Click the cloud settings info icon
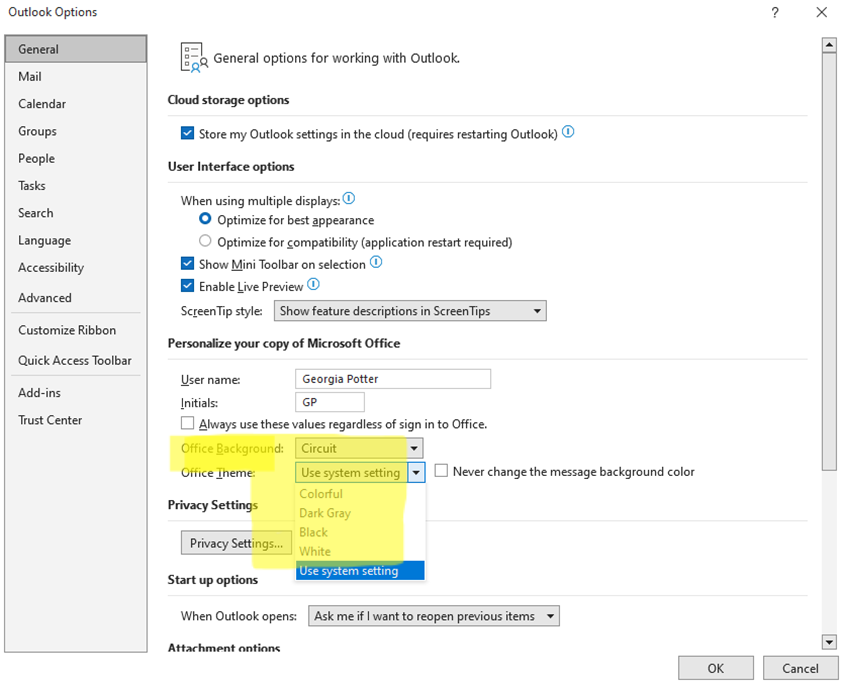Image resolution: width=843 pixels, height=686 pixels. point(568,132)
